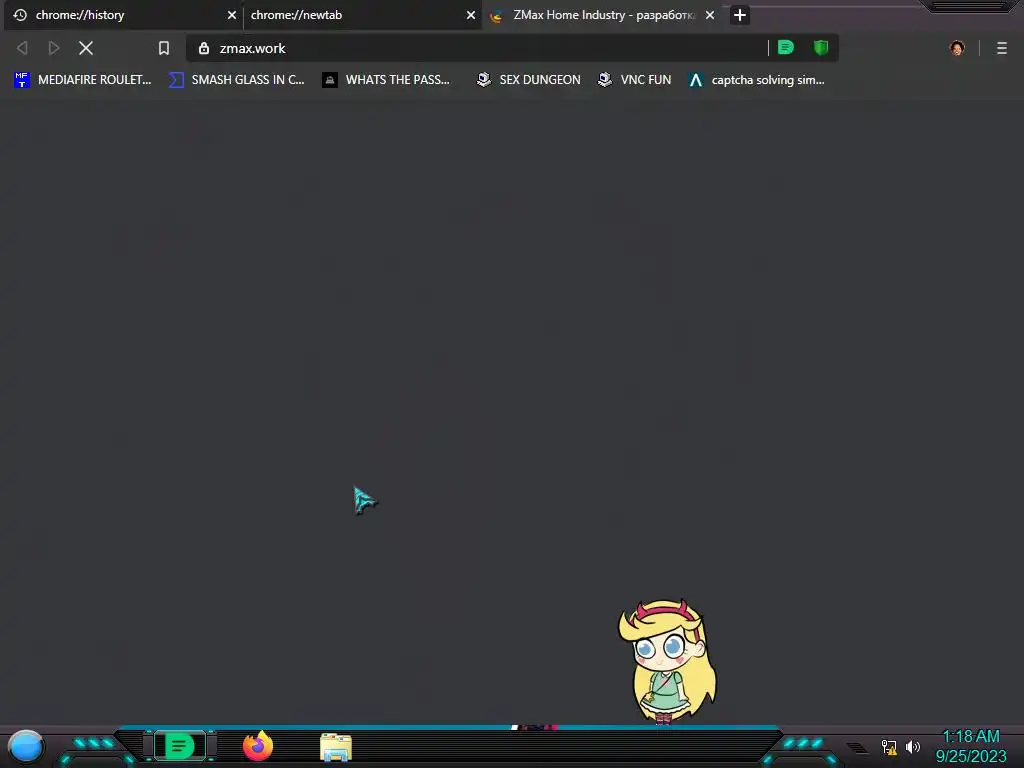Click the Star Butterfly desktop mascot
This screenshot has width=1024, height=768.
click(x=666, y=661)
